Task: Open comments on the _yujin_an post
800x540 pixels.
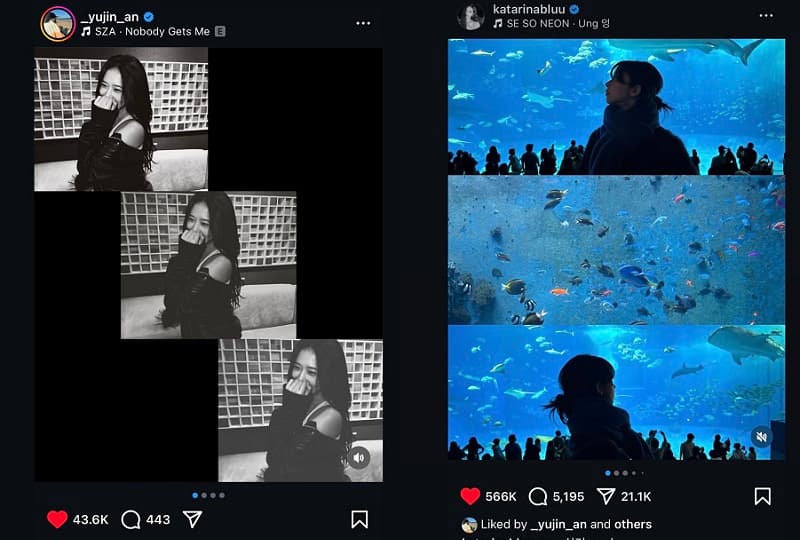Action: coord(130,519)
